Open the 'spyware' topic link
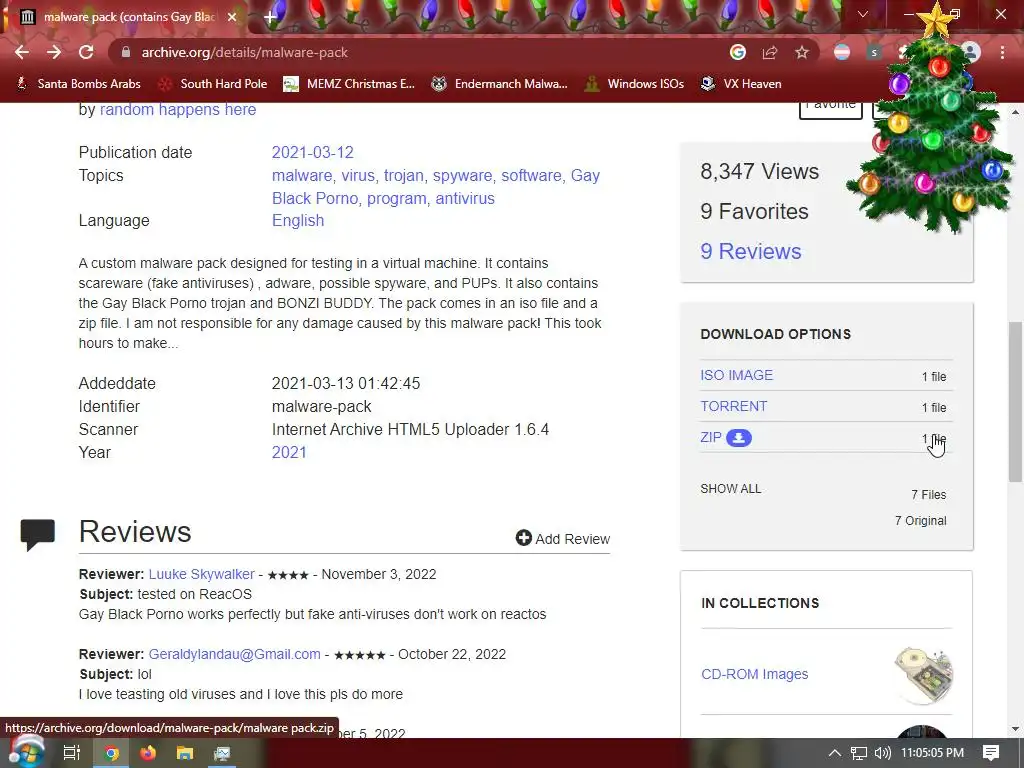The image size is (1024, 768). coord(462,176)
